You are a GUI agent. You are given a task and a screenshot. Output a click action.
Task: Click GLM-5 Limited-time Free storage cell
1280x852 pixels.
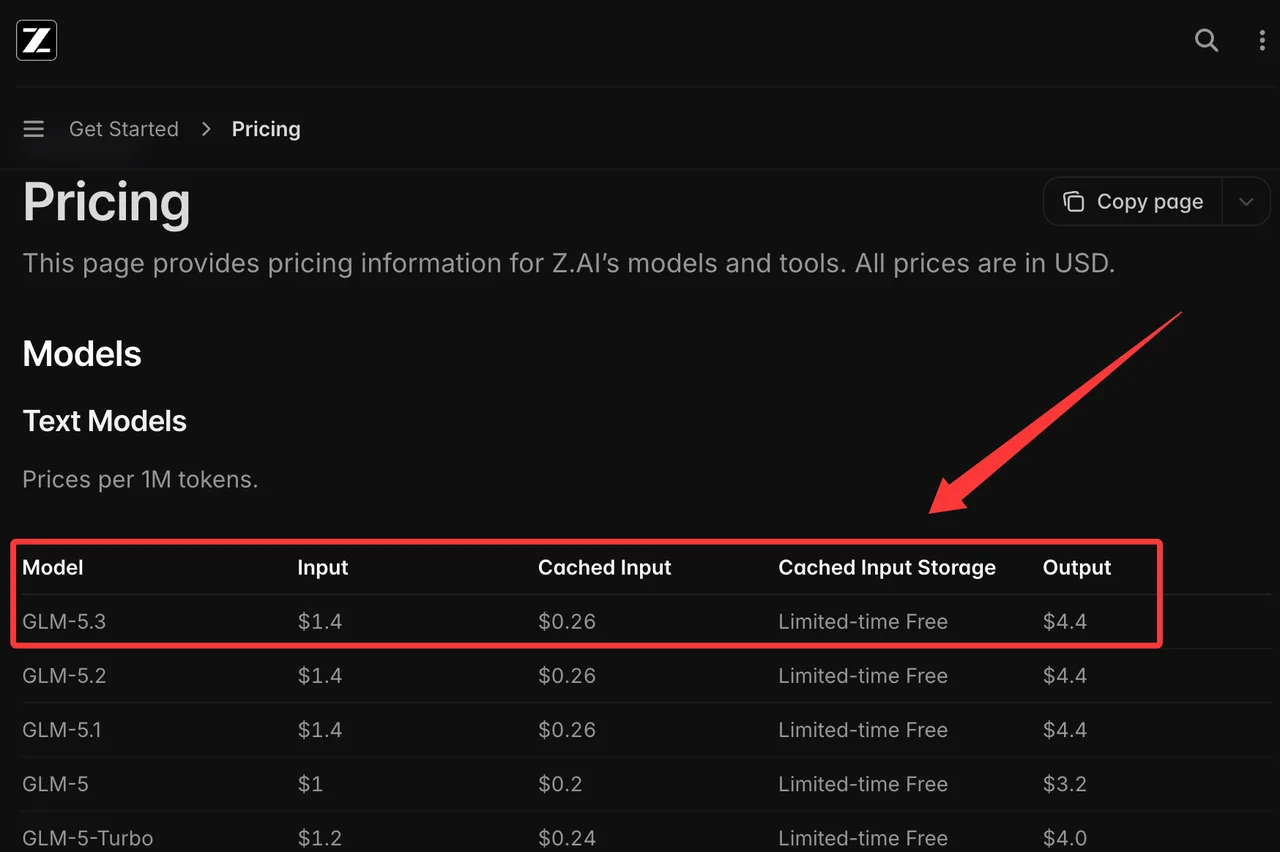pyautogui.click(x=863, y=784)
